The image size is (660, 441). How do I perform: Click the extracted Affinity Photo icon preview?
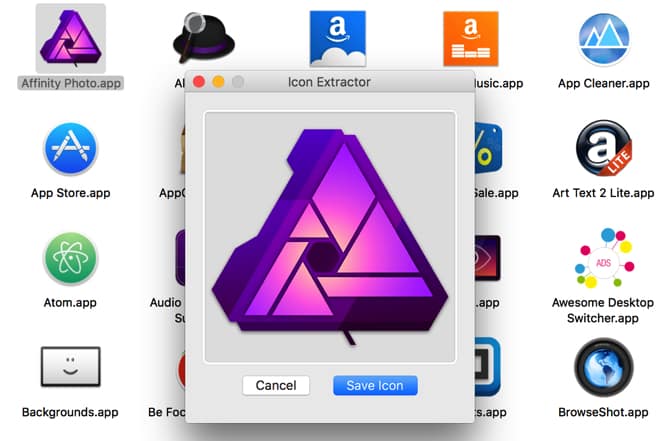point(330,236)
